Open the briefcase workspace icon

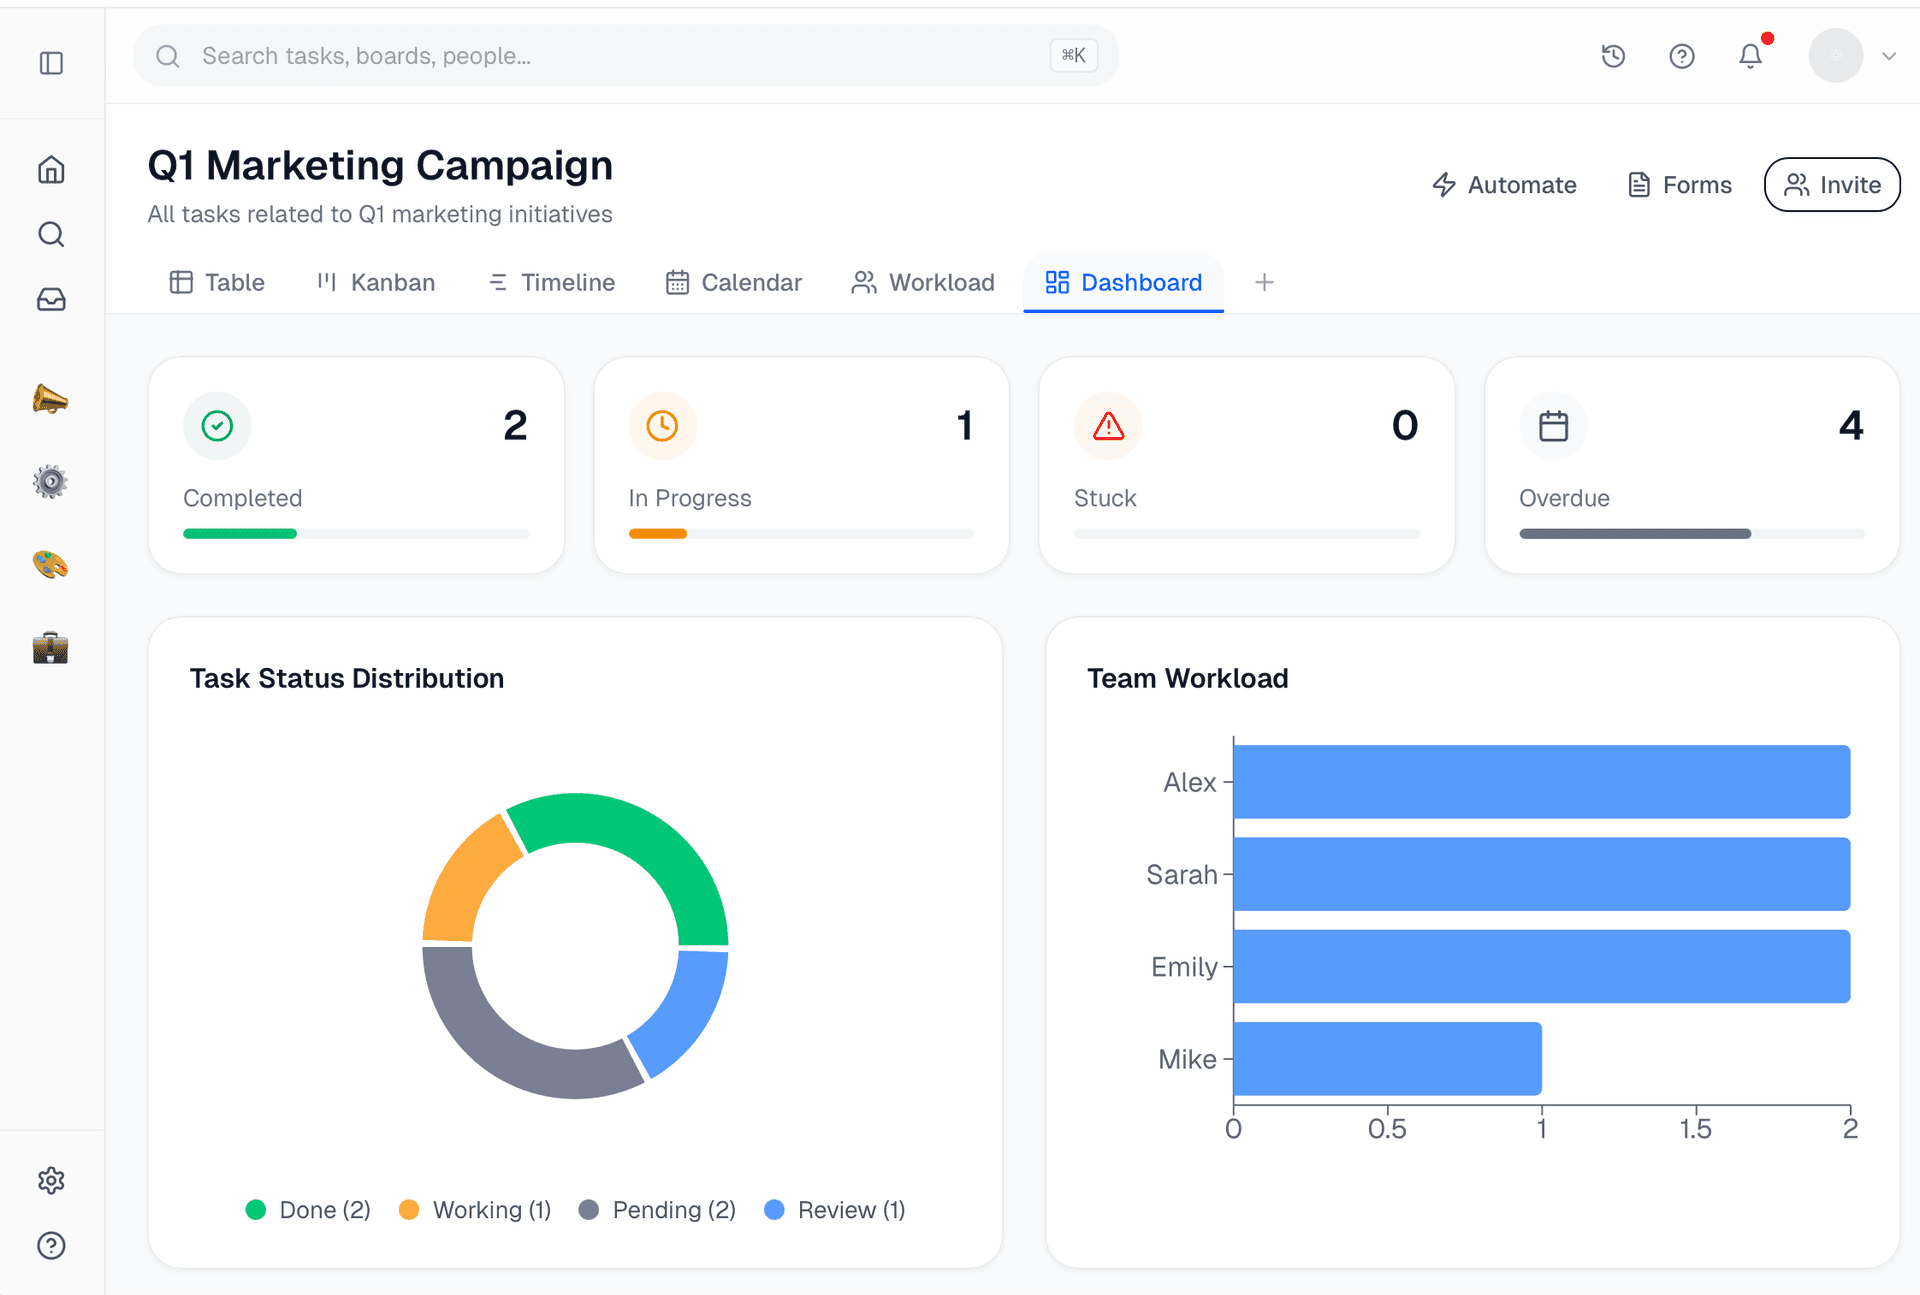tap(51, 647)
